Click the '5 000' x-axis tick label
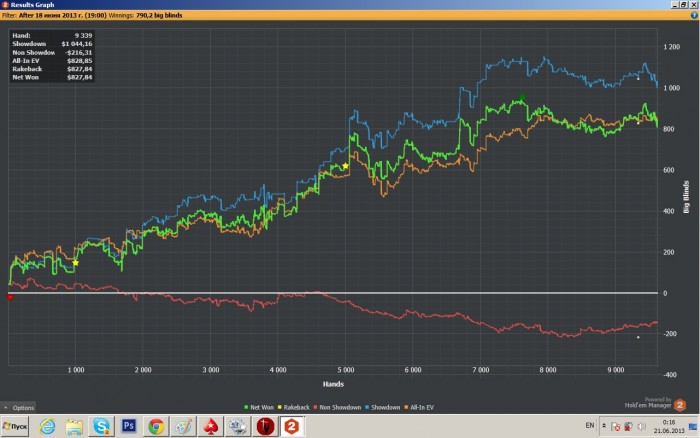This screenshot has height=438, width=700. coord(346,370)
